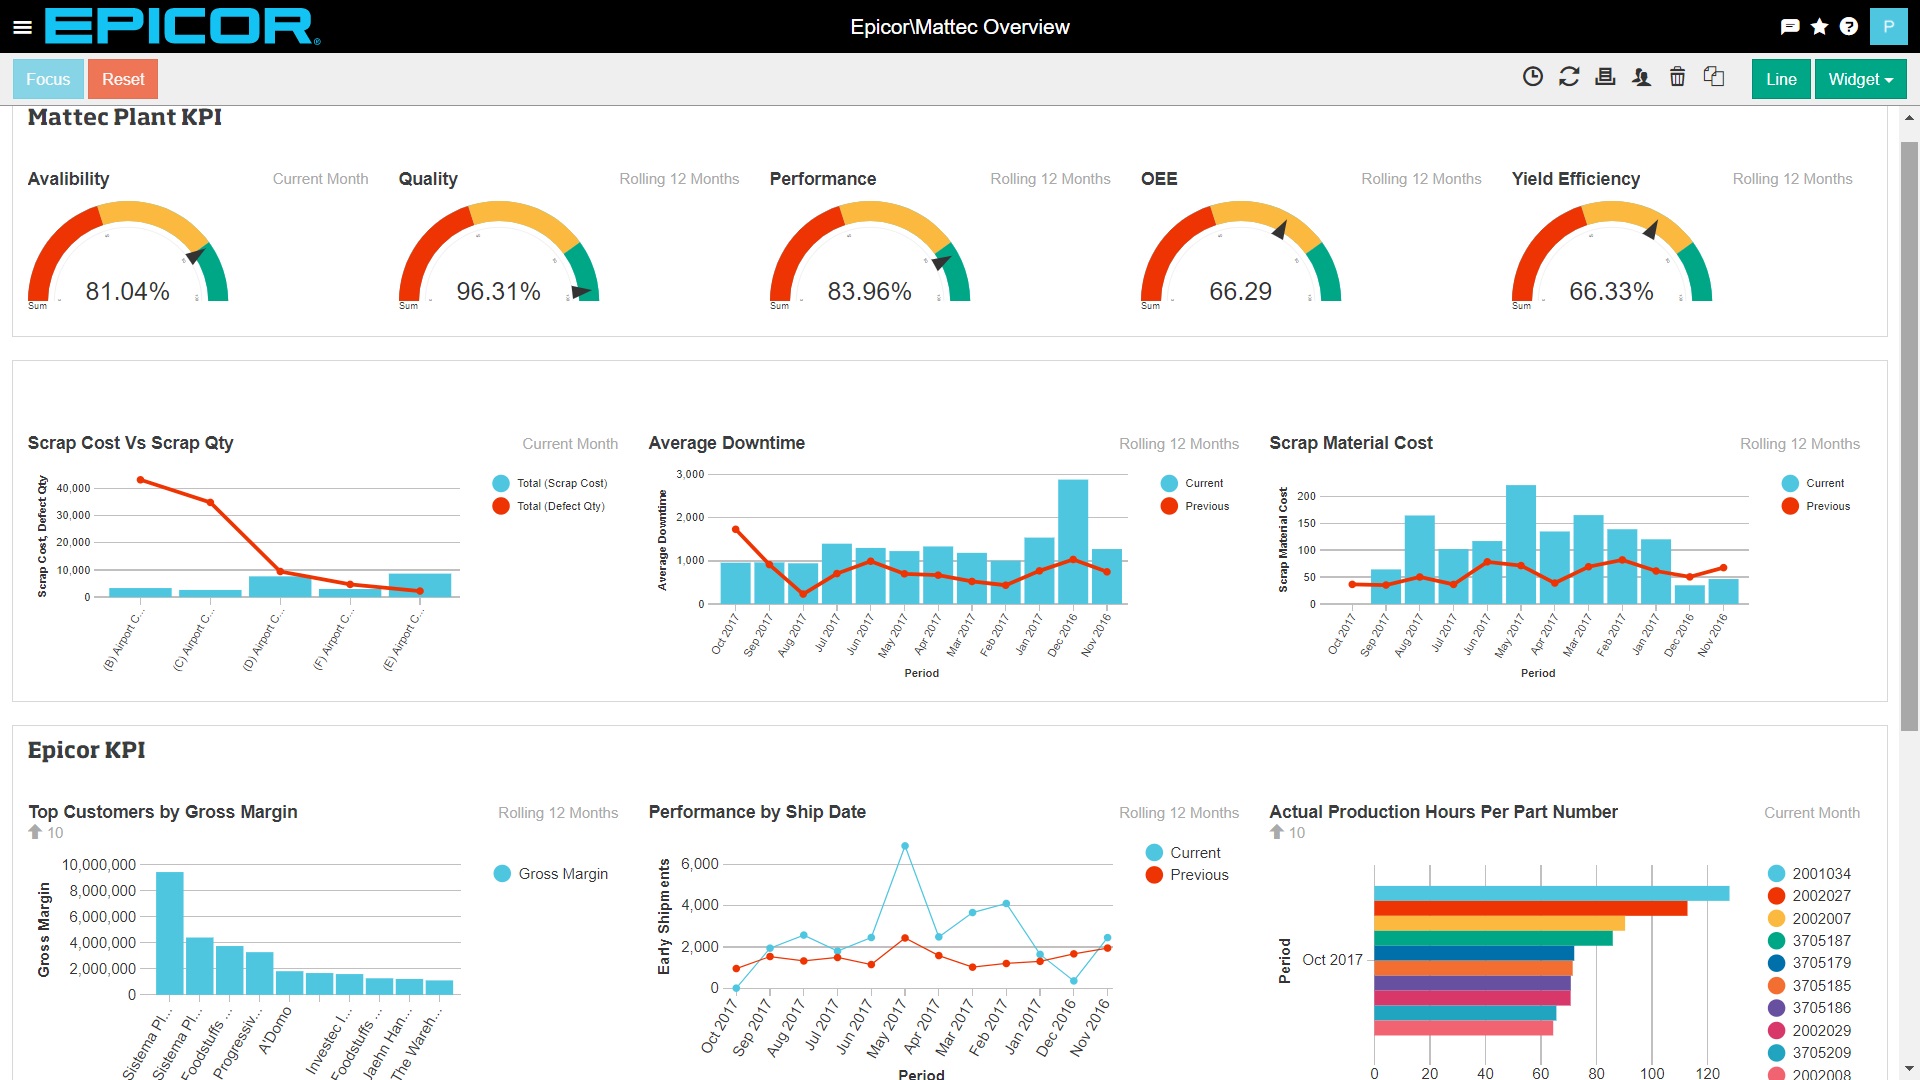Expand the hamburger navigation menu
This screenshot has height=1080, width=1920.
click(22, 27)
